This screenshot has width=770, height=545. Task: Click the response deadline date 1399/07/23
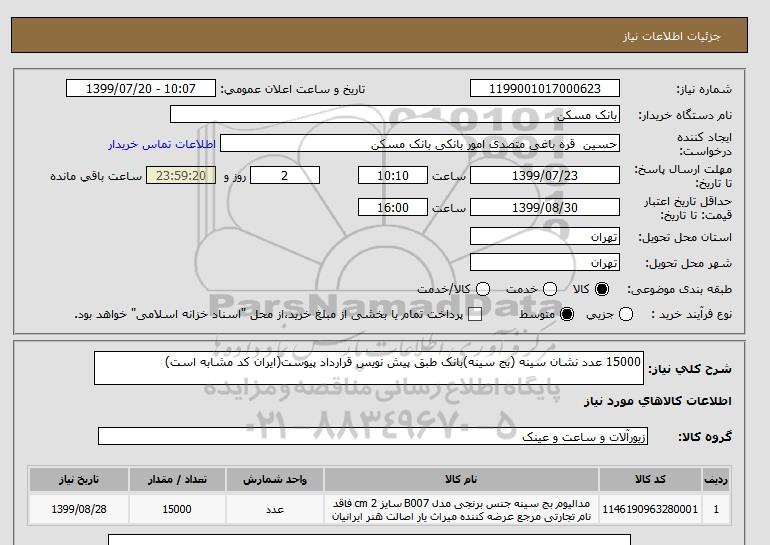point(545,175)
